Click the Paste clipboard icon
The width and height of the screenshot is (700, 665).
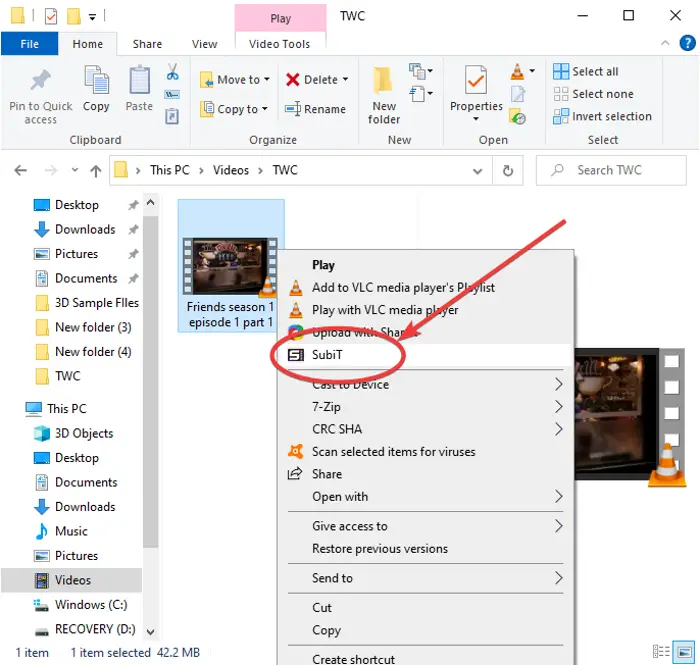click(139, 79)
